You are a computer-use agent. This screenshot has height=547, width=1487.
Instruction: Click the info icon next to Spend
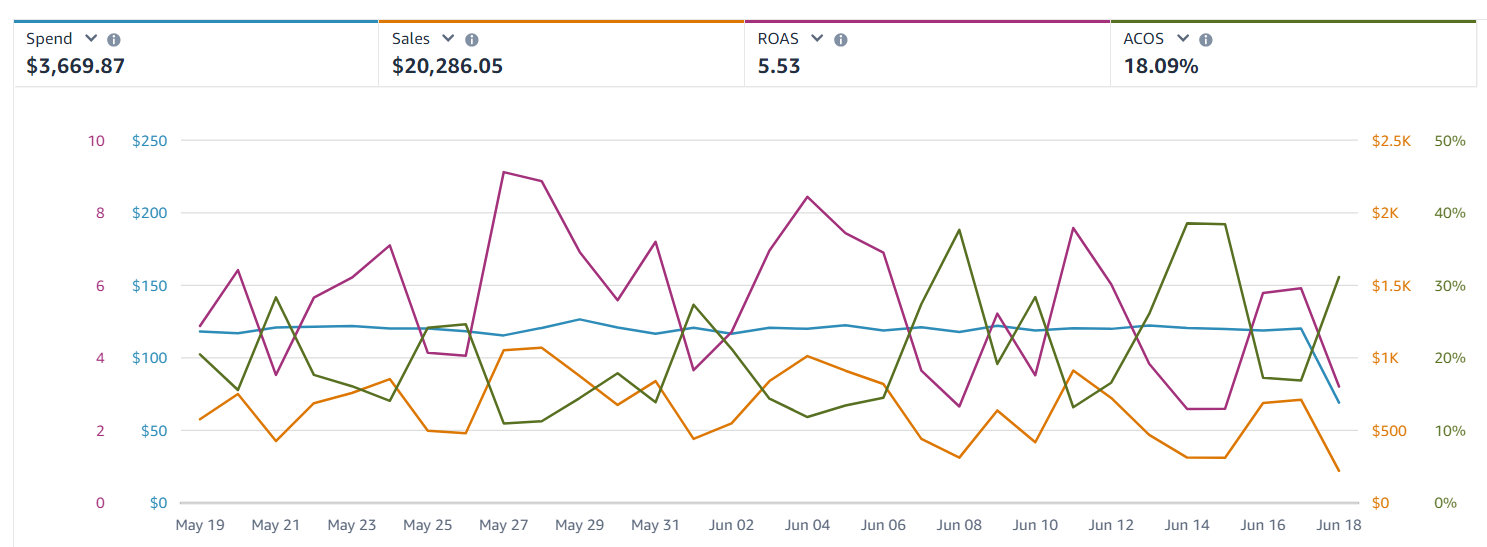114,40
